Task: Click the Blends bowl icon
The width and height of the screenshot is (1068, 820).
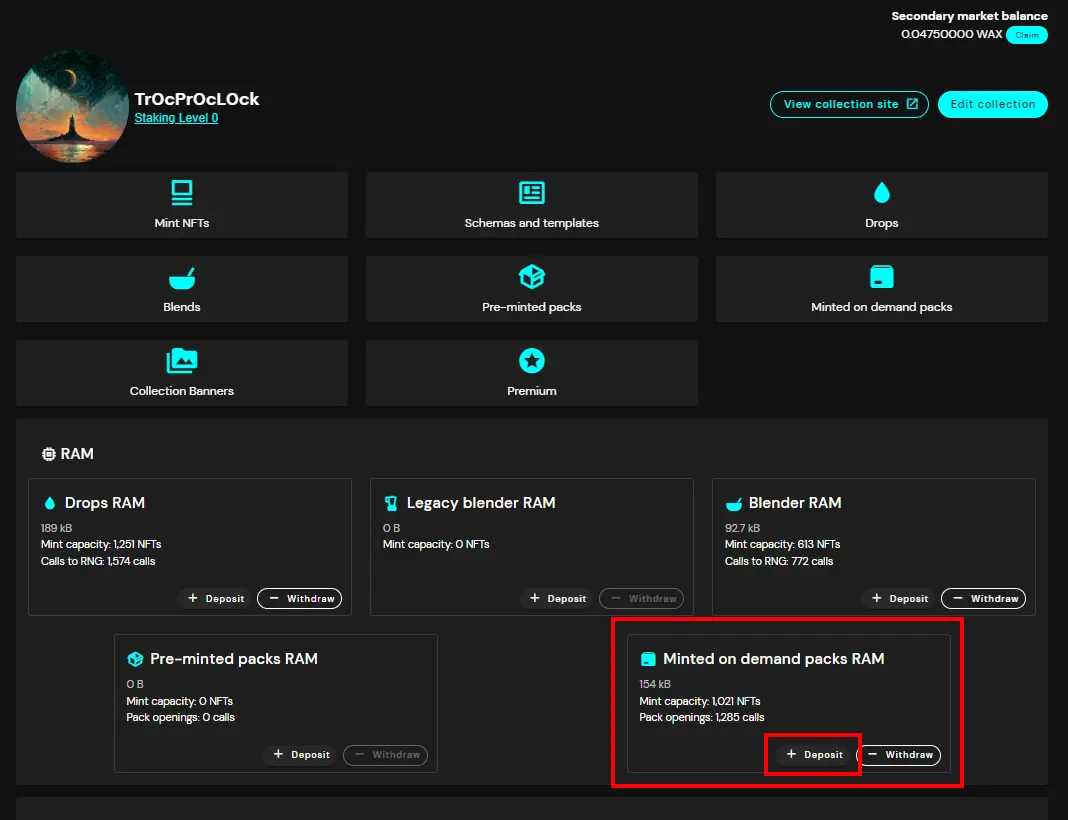Action: click(182, 277)
